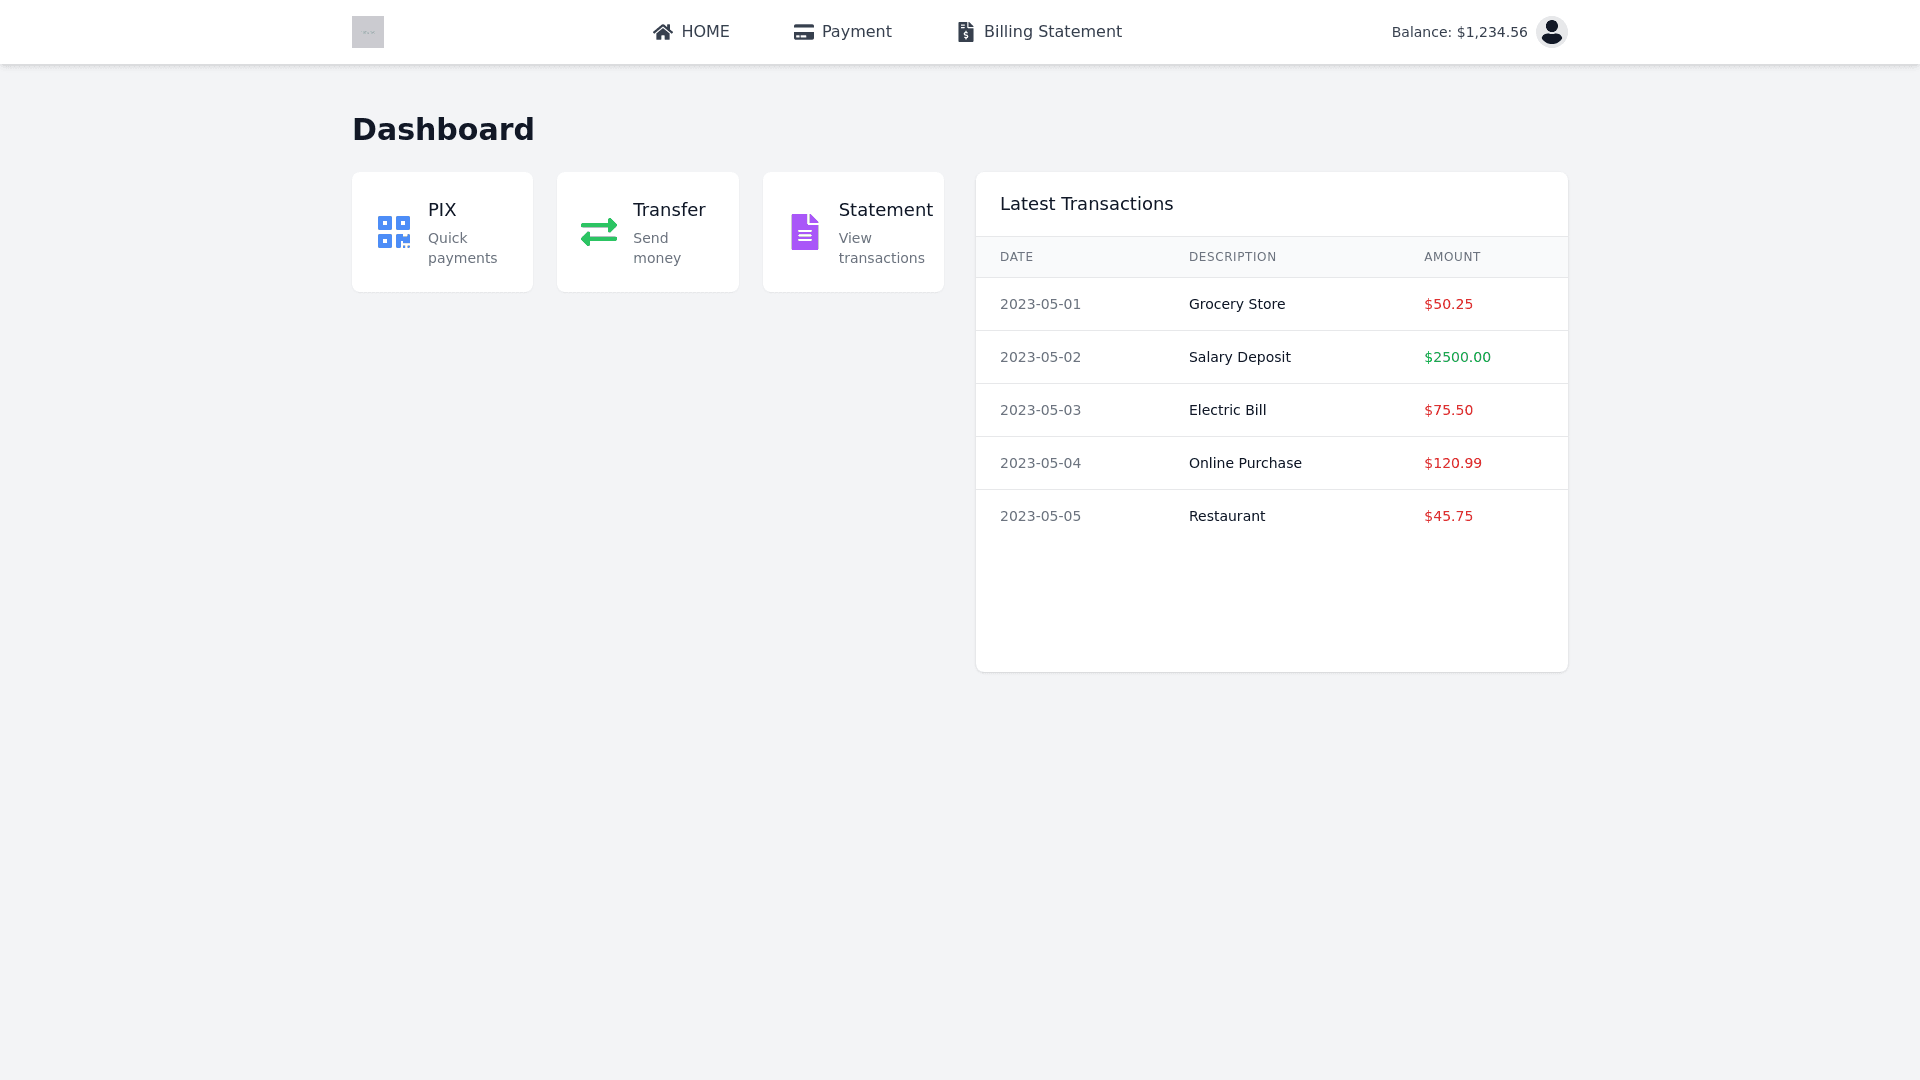Click the account Balance text
This screenshot has height=1080, width=1920.
[x=1459, y=32]
